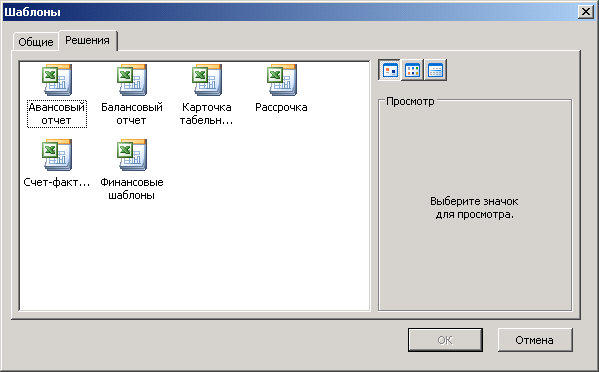The width and height of the screenshot is (599, 372).
Task: Click the Балансовый отчет label
Action: tap(132, 114)
